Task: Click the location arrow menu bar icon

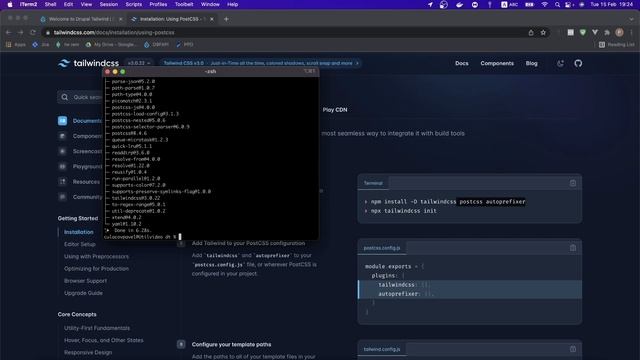Action: tap(430, 4)
